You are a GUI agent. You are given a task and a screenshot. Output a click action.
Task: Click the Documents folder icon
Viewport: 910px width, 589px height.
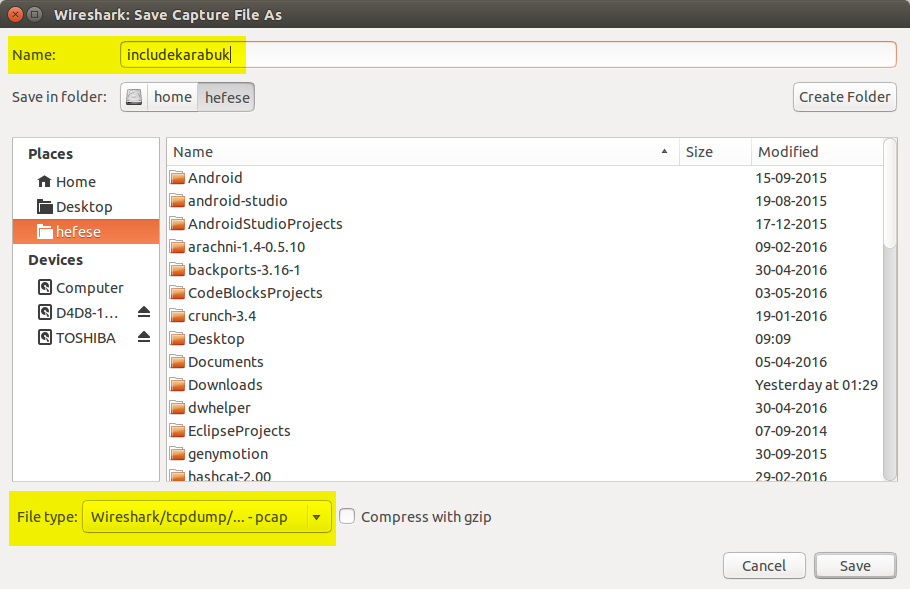pos(178,362)
